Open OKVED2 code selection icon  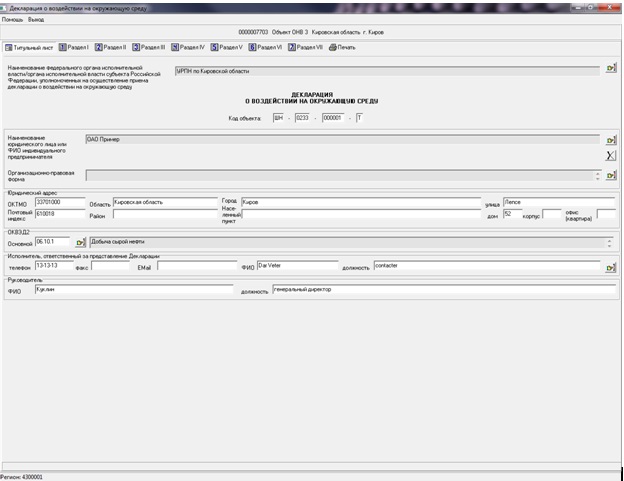point(81,242)
